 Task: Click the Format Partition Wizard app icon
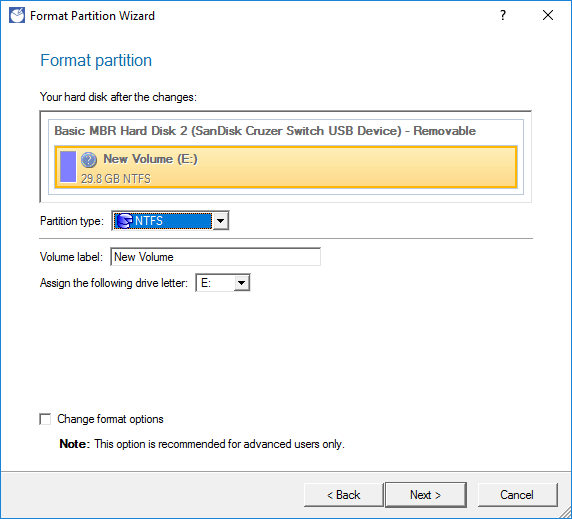point(17,16)
